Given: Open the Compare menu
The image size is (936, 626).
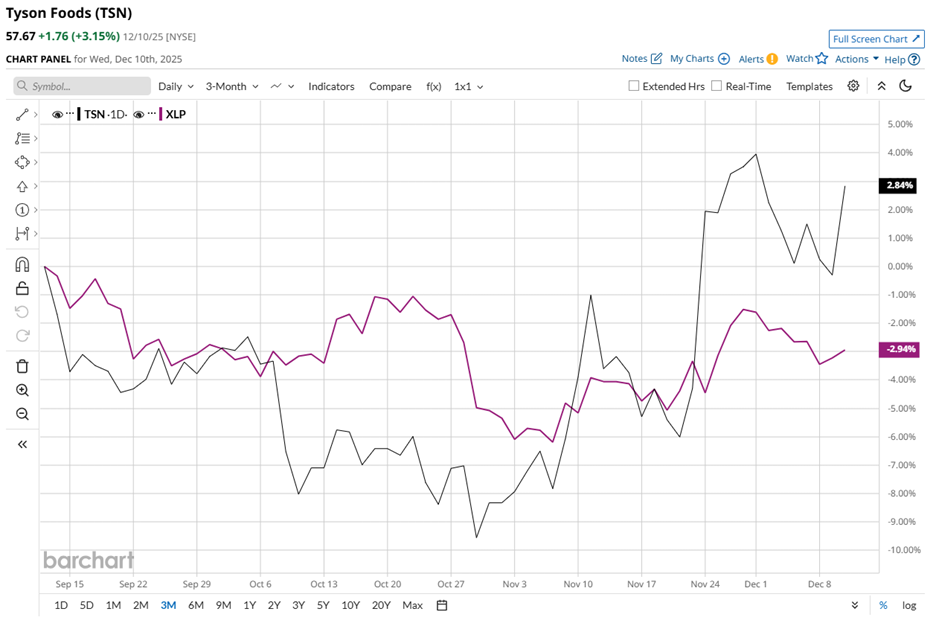Looking at the screenshot, I should (390, 87).
